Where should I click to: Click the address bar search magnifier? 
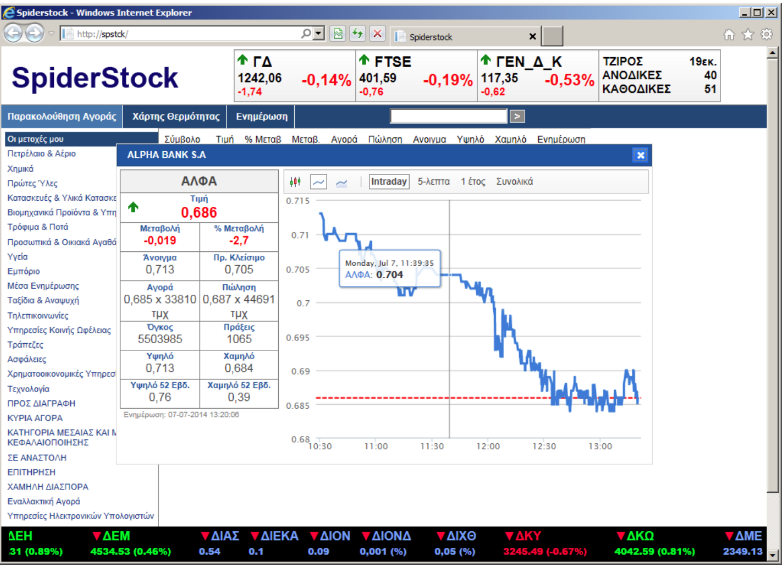coord(306,33)
